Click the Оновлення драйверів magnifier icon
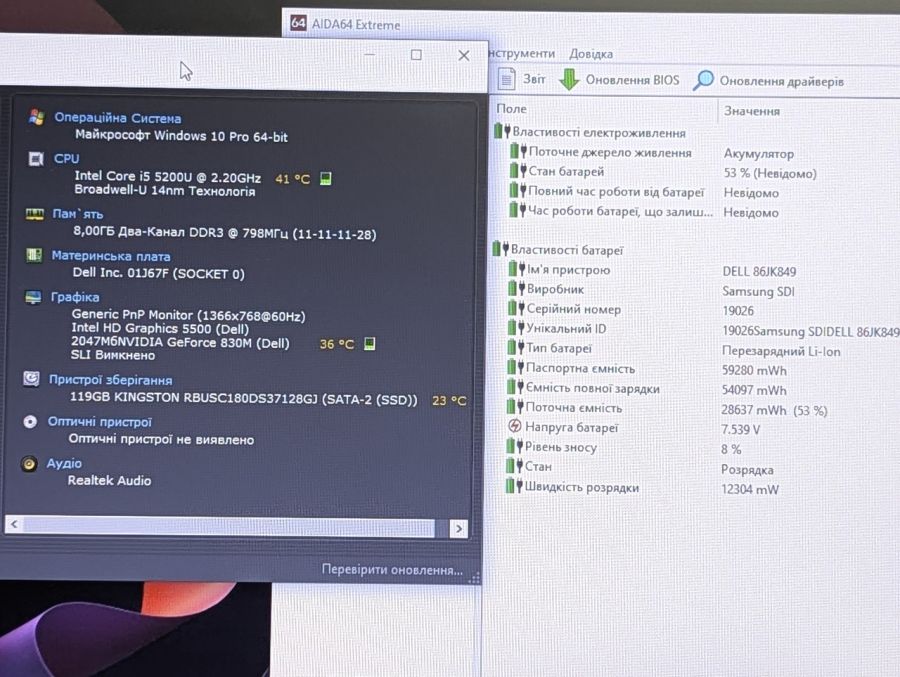Screen dimensions: 900x677 (x=703, y=80)
